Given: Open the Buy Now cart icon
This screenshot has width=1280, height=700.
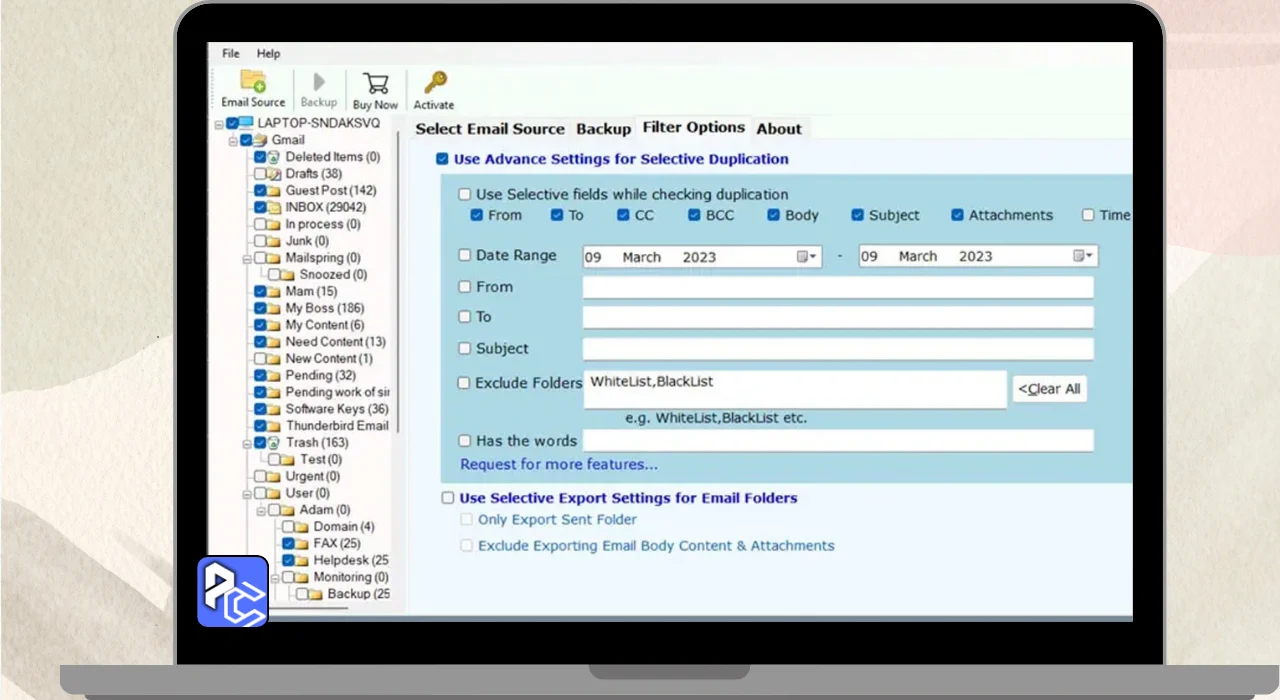Looking at the screenshot, I should pyautogui.click(x=376, y=83).
